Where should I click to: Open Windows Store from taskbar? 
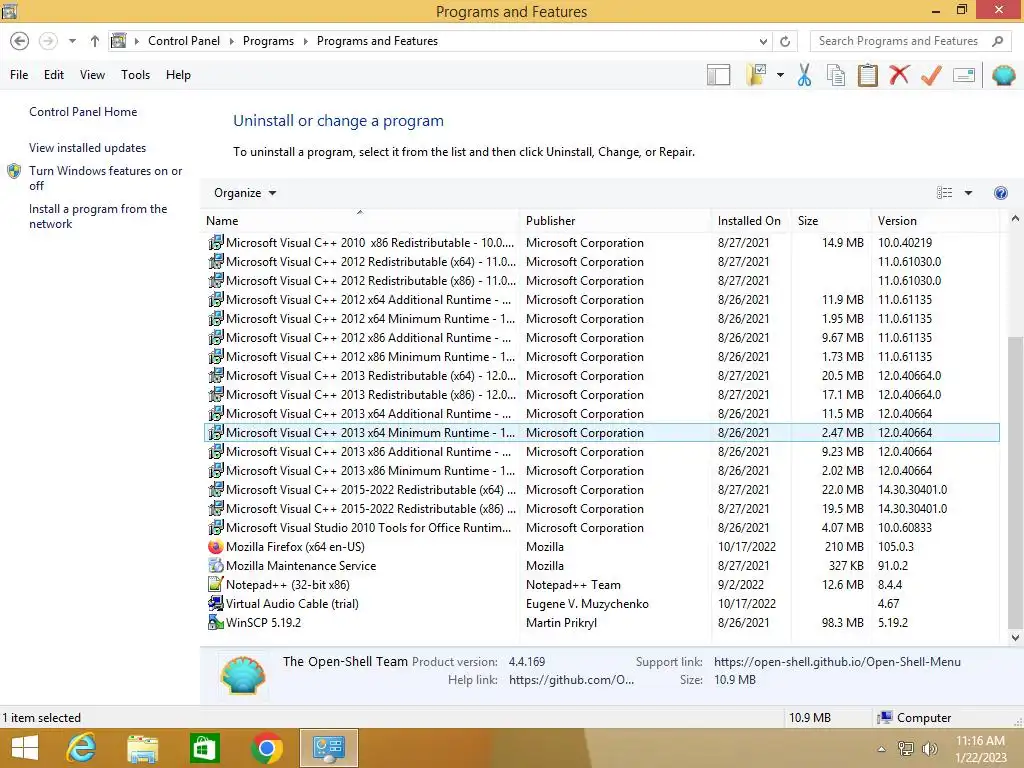204,748
